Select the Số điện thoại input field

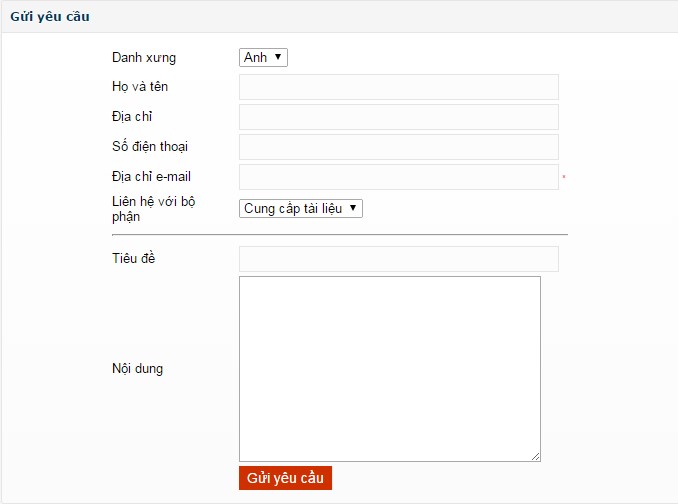[x=398, y=147]
